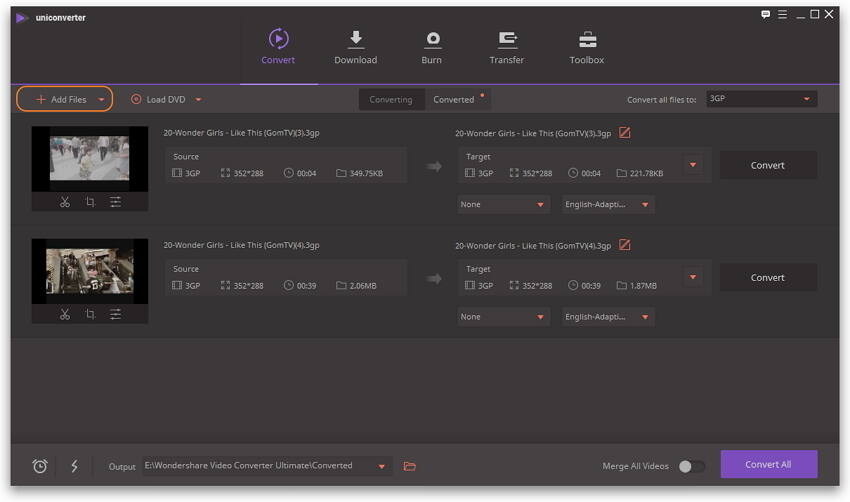Viewport: 850px width, 502px height.
Task: Open the hamburger menu icon
Action: pos(782,15)
